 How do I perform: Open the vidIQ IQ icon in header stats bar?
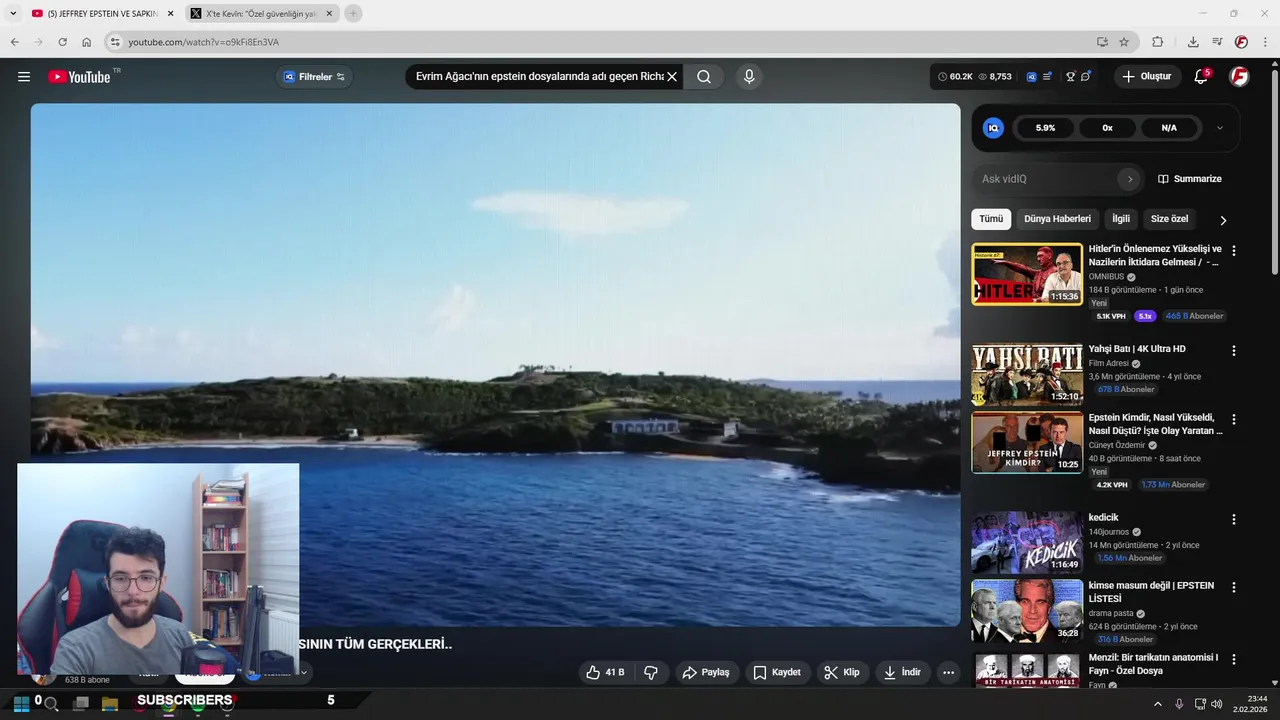pyautogui.click(x=1031, y=77)
